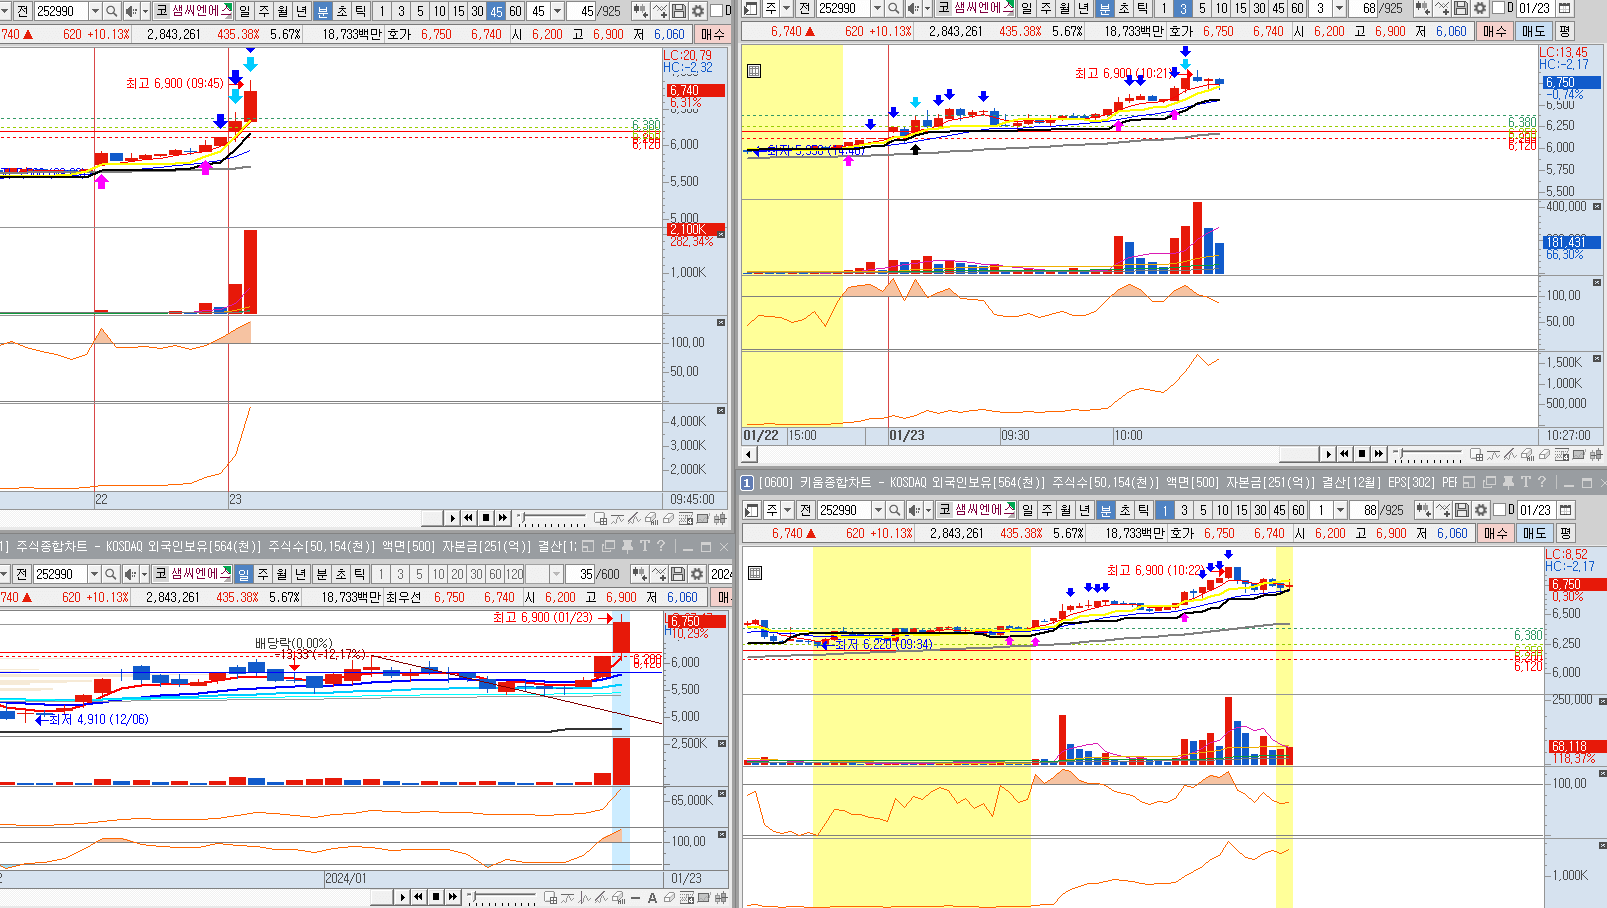Toggle the D checkbox in top-right chart toolbar
The height and width of the screenshot is (908, 1607).
coord(1499,8)
